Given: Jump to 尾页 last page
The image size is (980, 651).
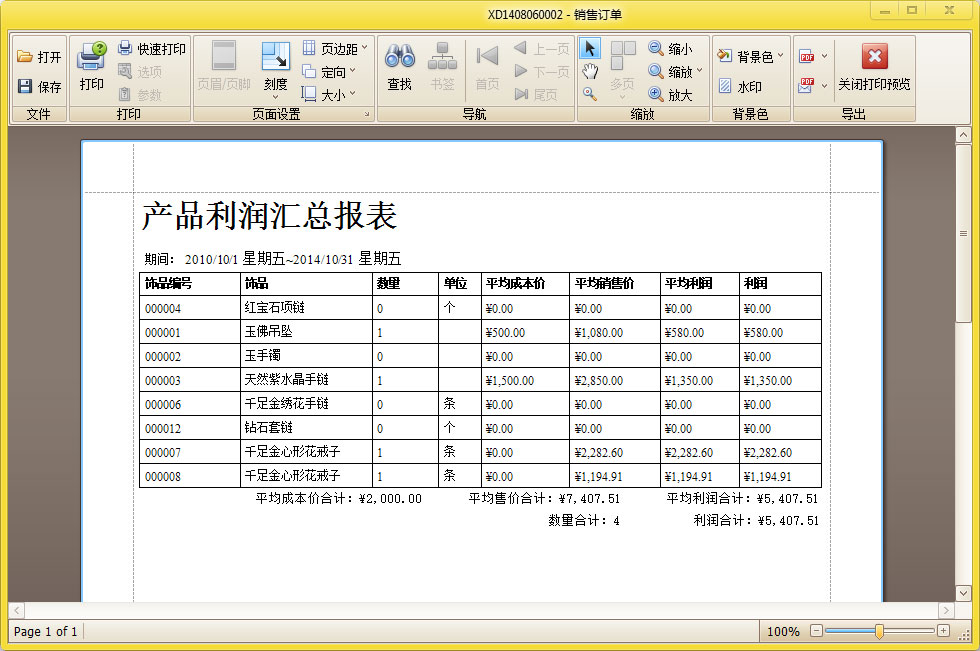Looking at the screenshot, I should [536, 94].
